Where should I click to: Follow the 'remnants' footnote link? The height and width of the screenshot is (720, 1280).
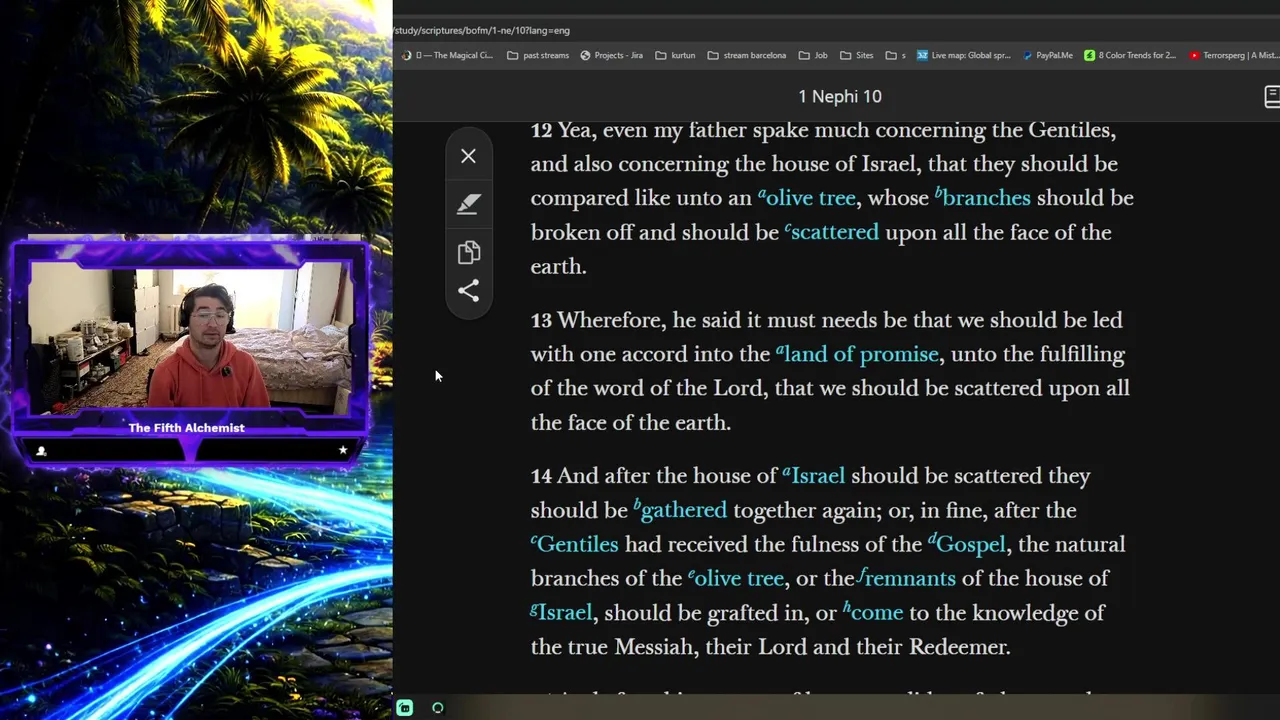[x=906, y=578]
